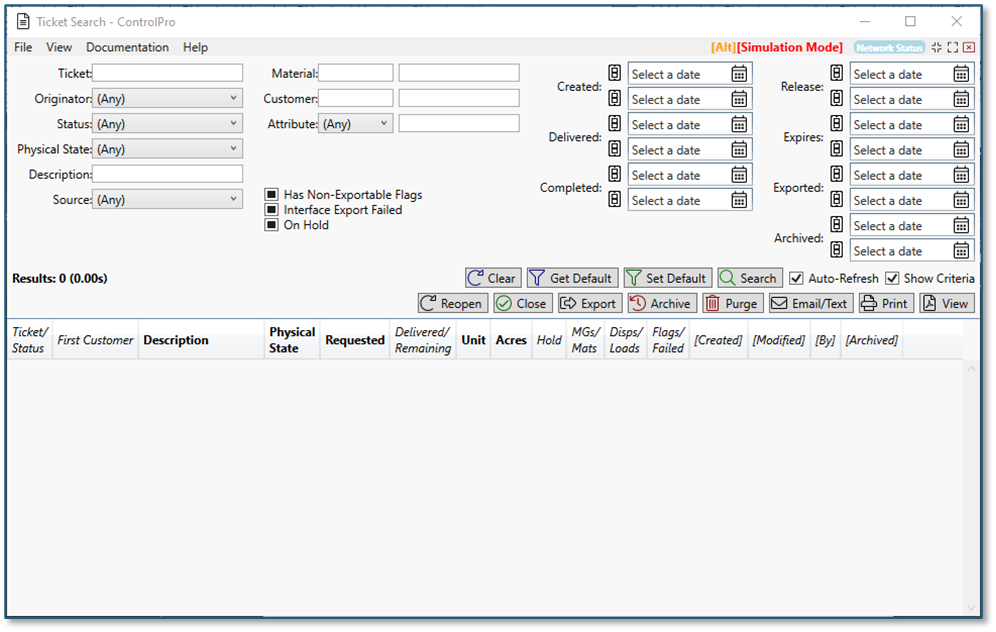This screenshot has height=632, width=996.
Task: Click the time toggle icon beside Delivered date
Action: click(615, 125)
